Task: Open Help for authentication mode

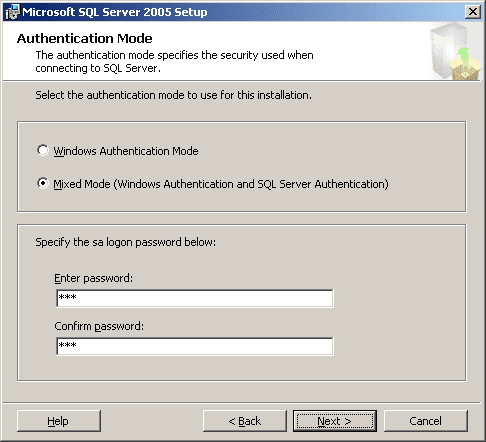Action: [x=59, y=421]
